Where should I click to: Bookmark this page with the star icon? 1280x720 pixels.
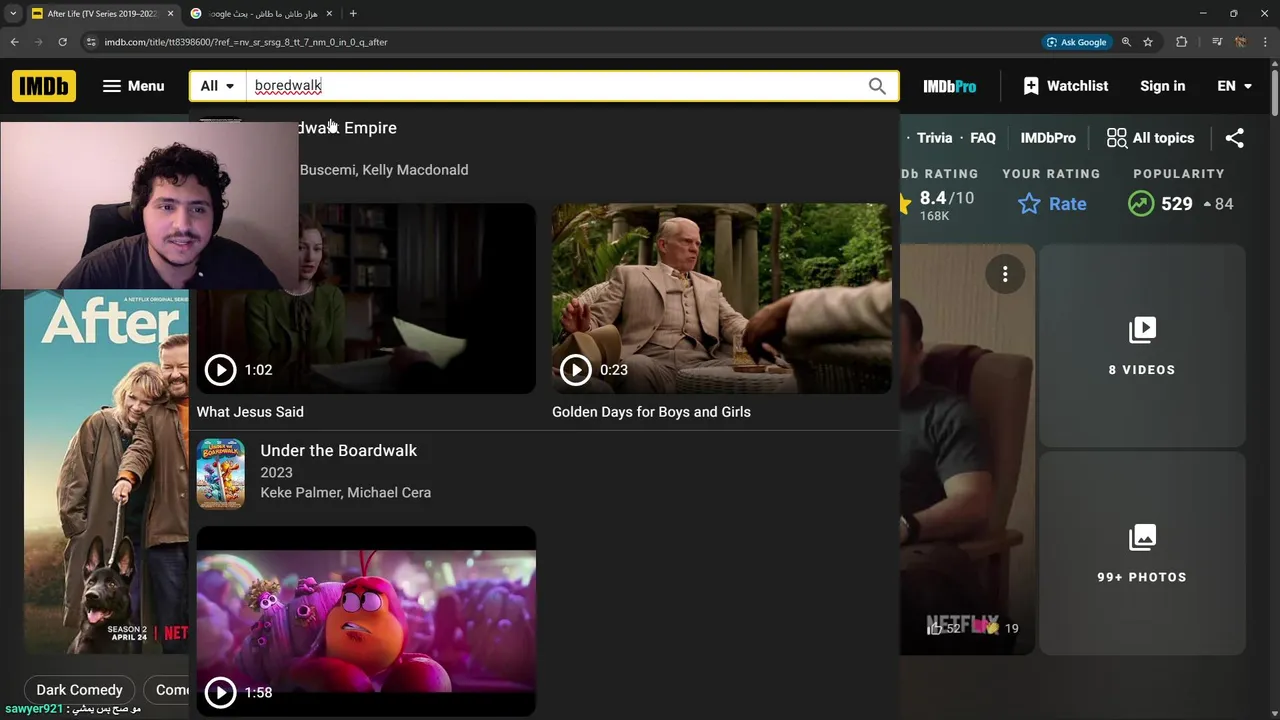[1148, 42]
